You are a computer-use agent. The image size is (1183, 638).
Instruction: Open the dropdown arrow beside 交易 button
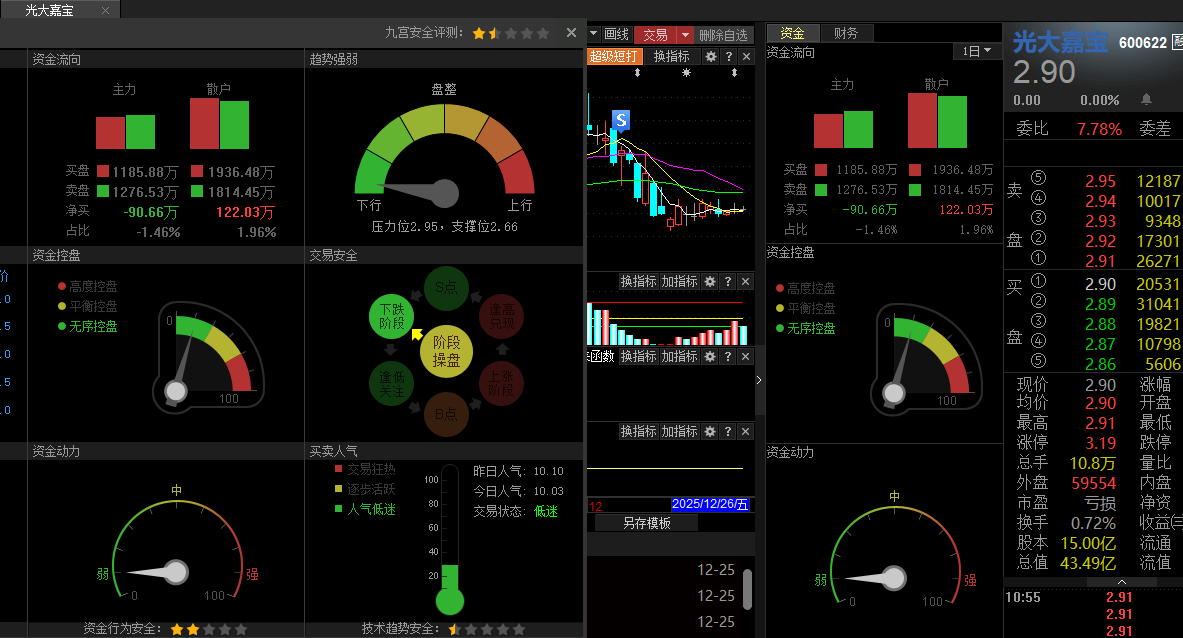coord(684,35)
